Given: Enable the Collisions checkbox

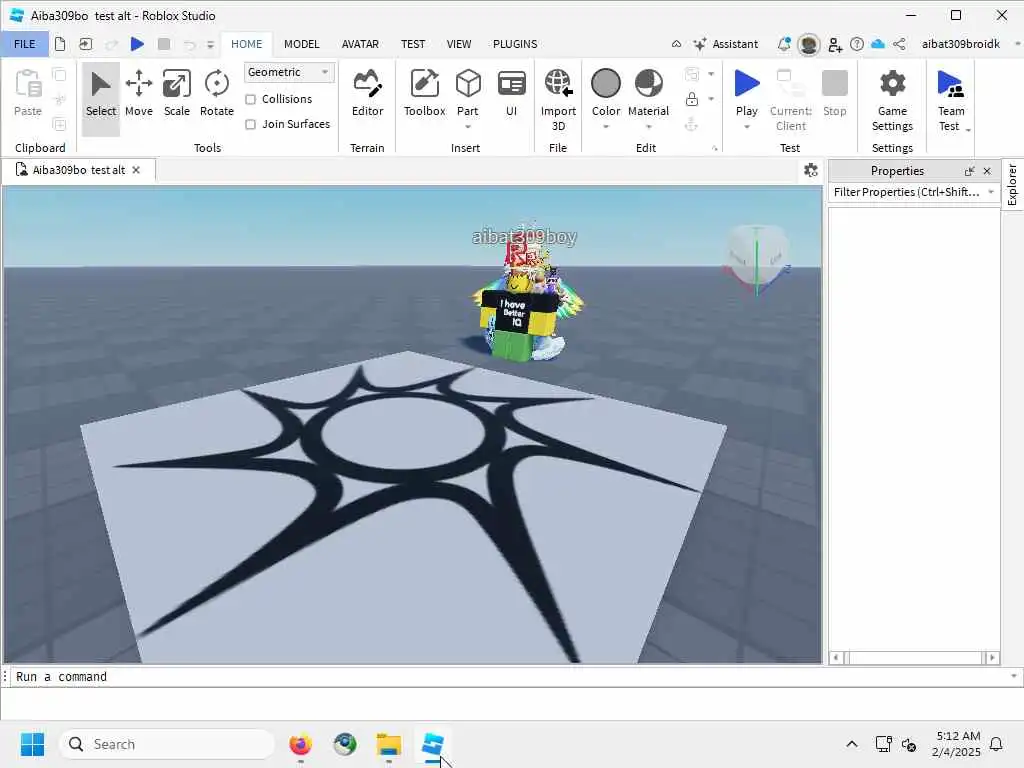Looking at the screenshot, I should click(250, 99).
